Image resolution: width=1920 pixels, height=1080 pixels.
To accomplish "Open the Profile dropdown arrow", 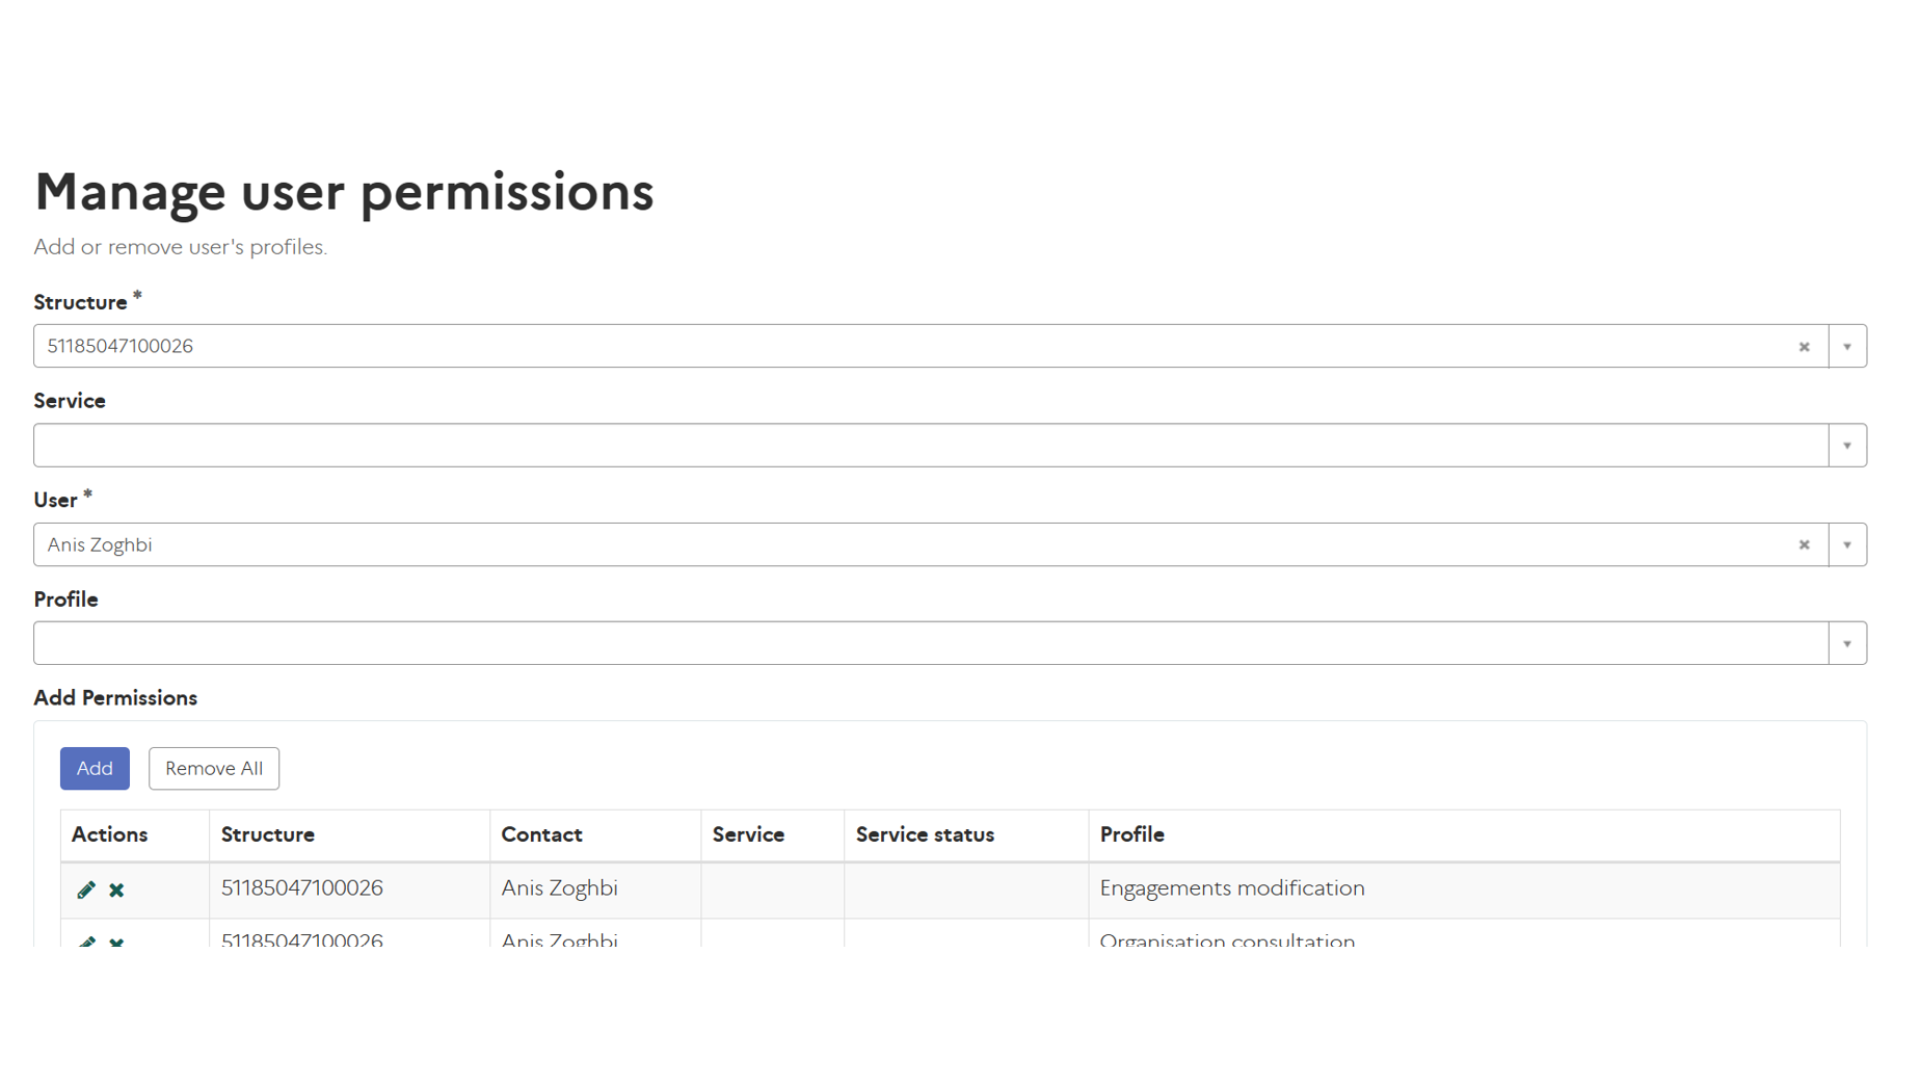I will [1847, 643].
